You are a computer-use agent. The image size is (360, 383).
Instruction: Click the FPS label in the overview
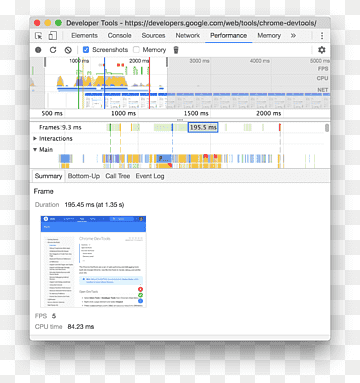323,69
